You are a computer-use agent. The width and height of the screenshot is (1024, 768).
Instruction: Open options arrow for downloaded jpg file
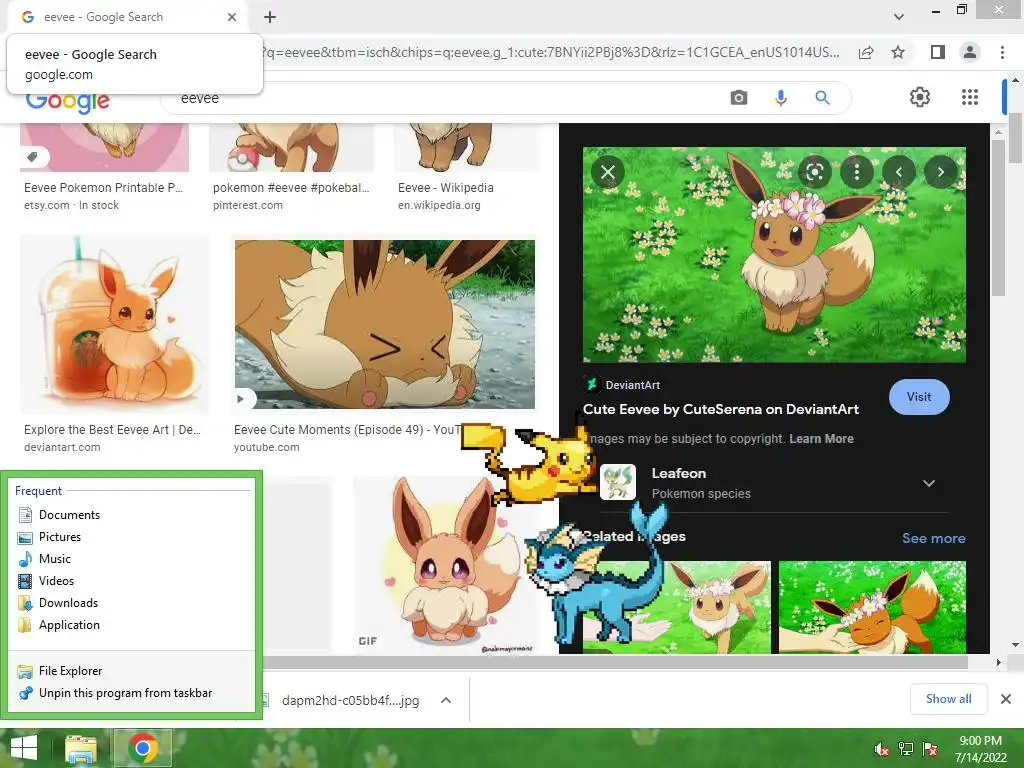click(x=446, y=700)
